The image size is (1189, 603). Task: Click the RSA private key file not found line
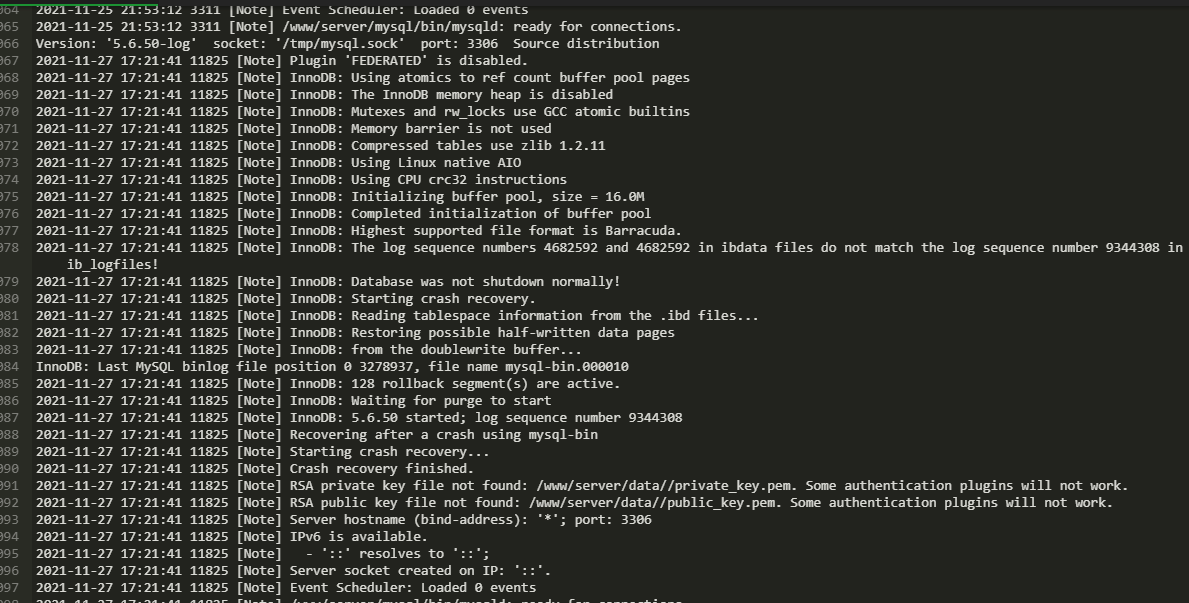pos(582,485)
